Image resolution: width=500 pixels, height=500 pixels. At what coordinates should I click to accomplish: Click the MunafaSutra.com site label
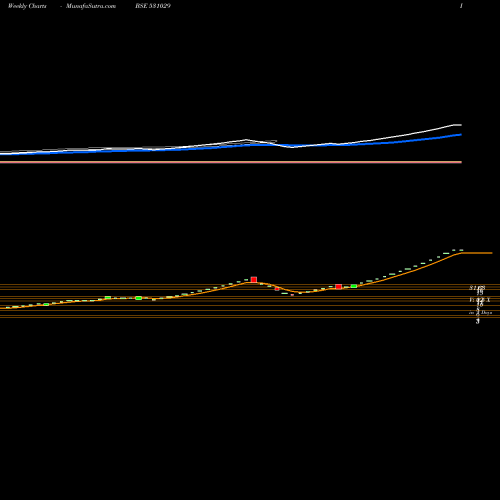coord(91,6)
